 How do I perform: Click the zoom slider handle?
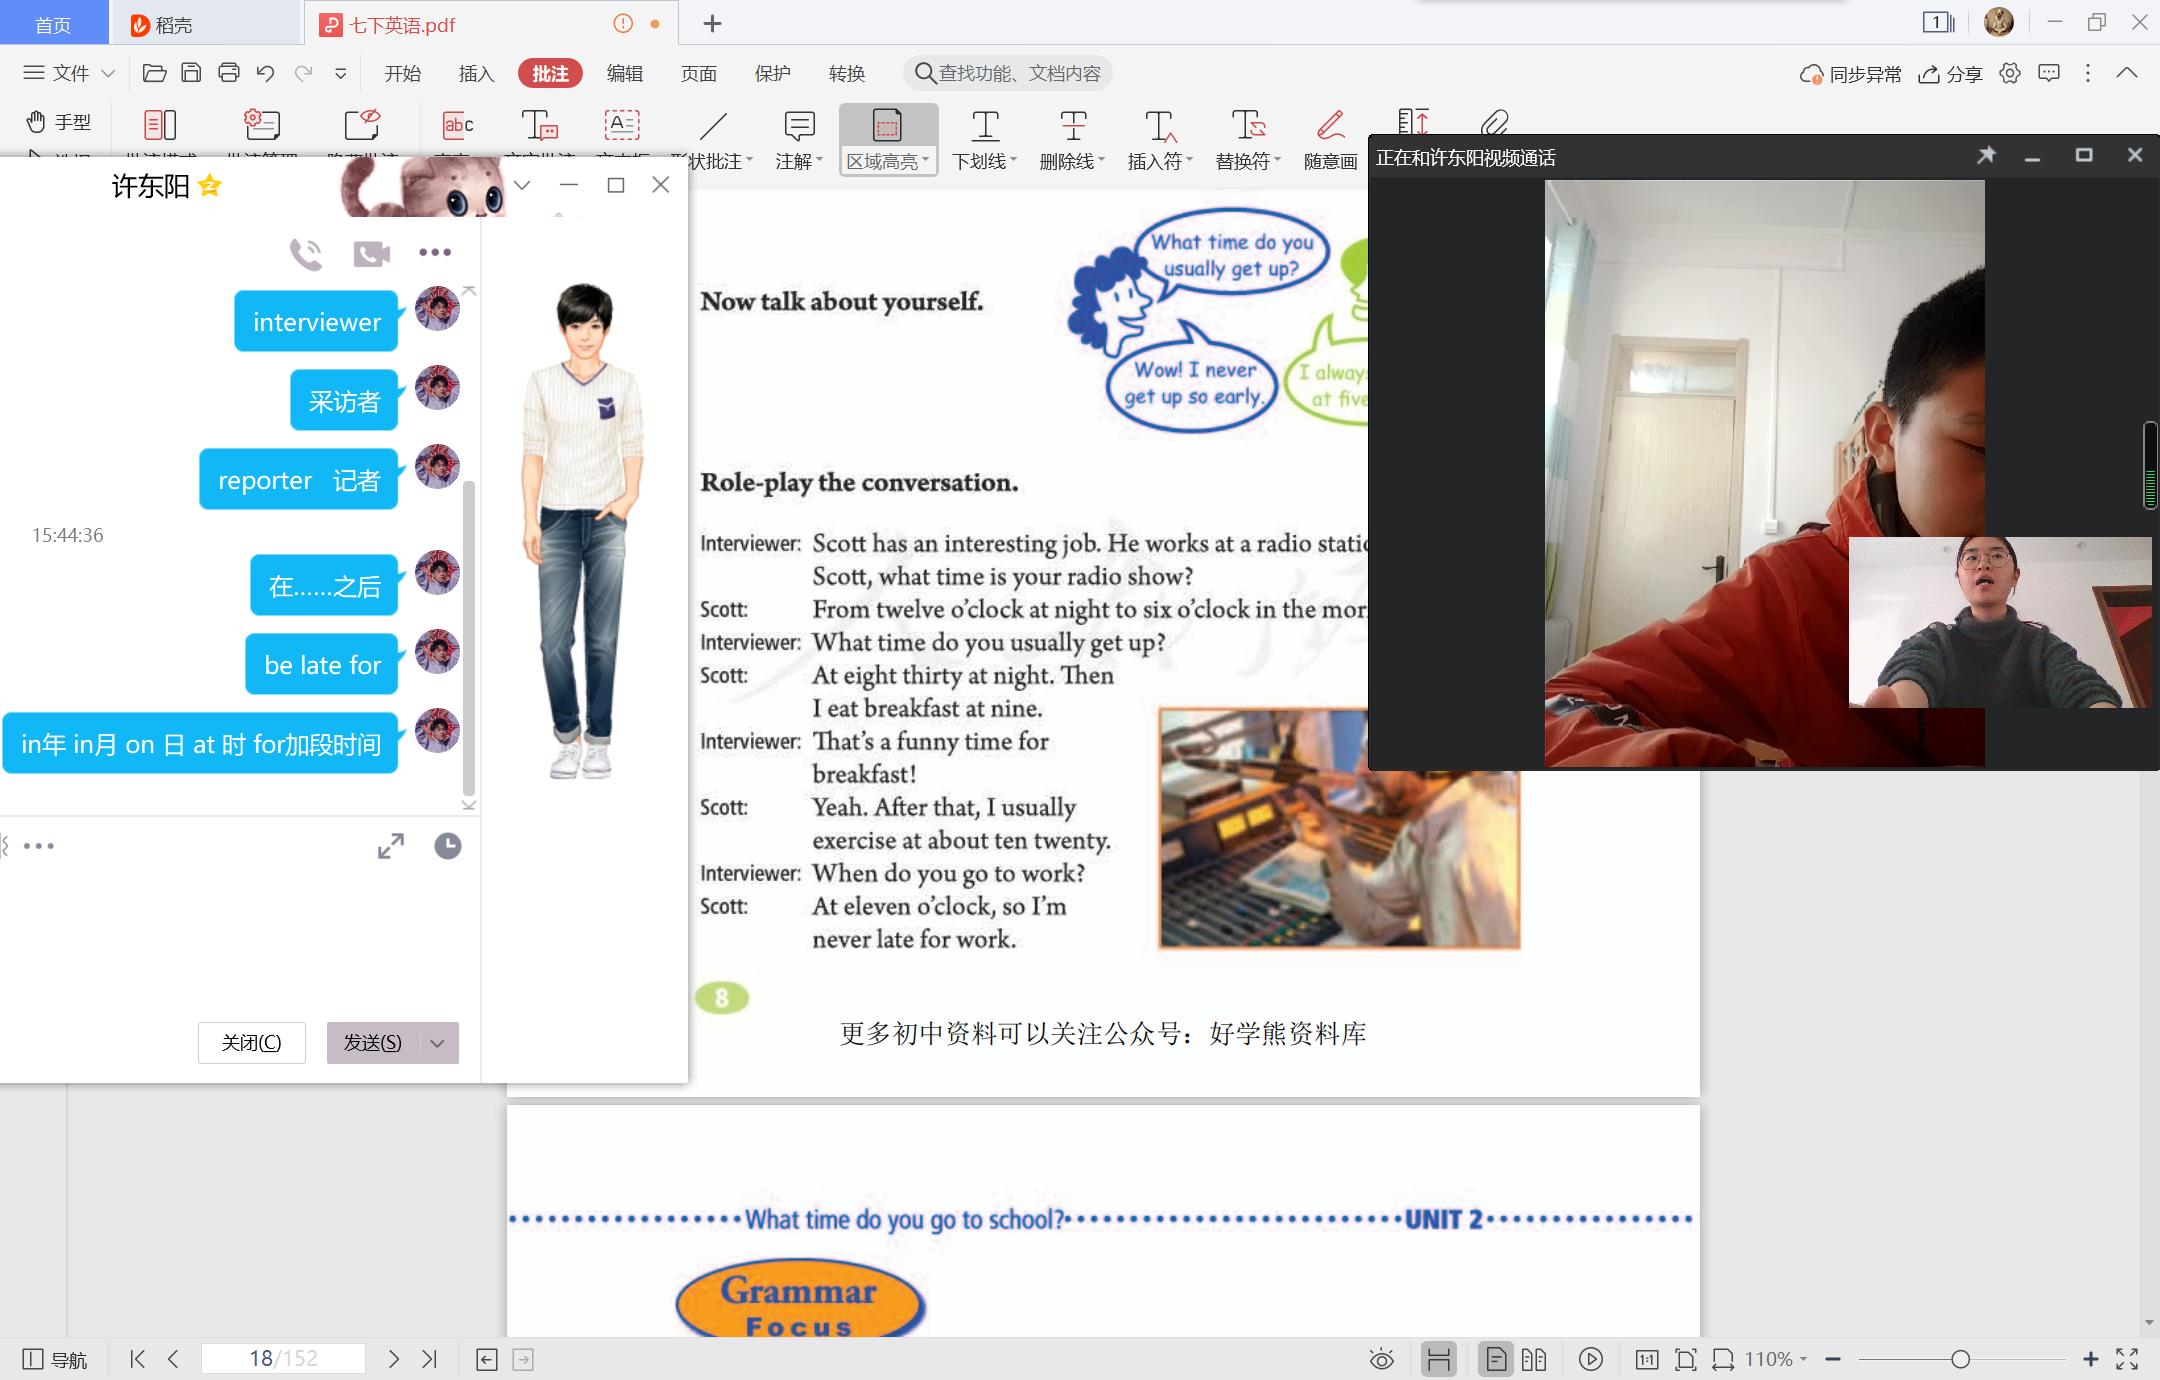(x=1960, y=1359)
